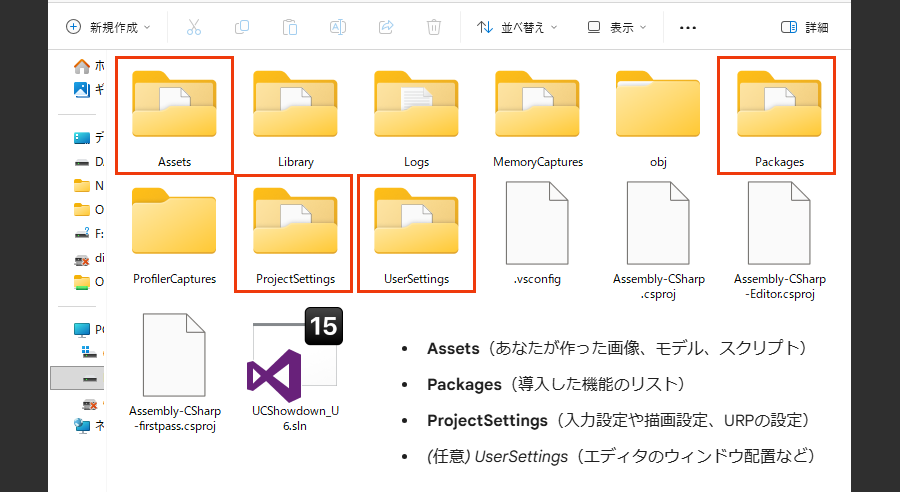The image size is (900, 492).
Task: Click the Cut scissors icon in toolbar
Action: point(194,27)
